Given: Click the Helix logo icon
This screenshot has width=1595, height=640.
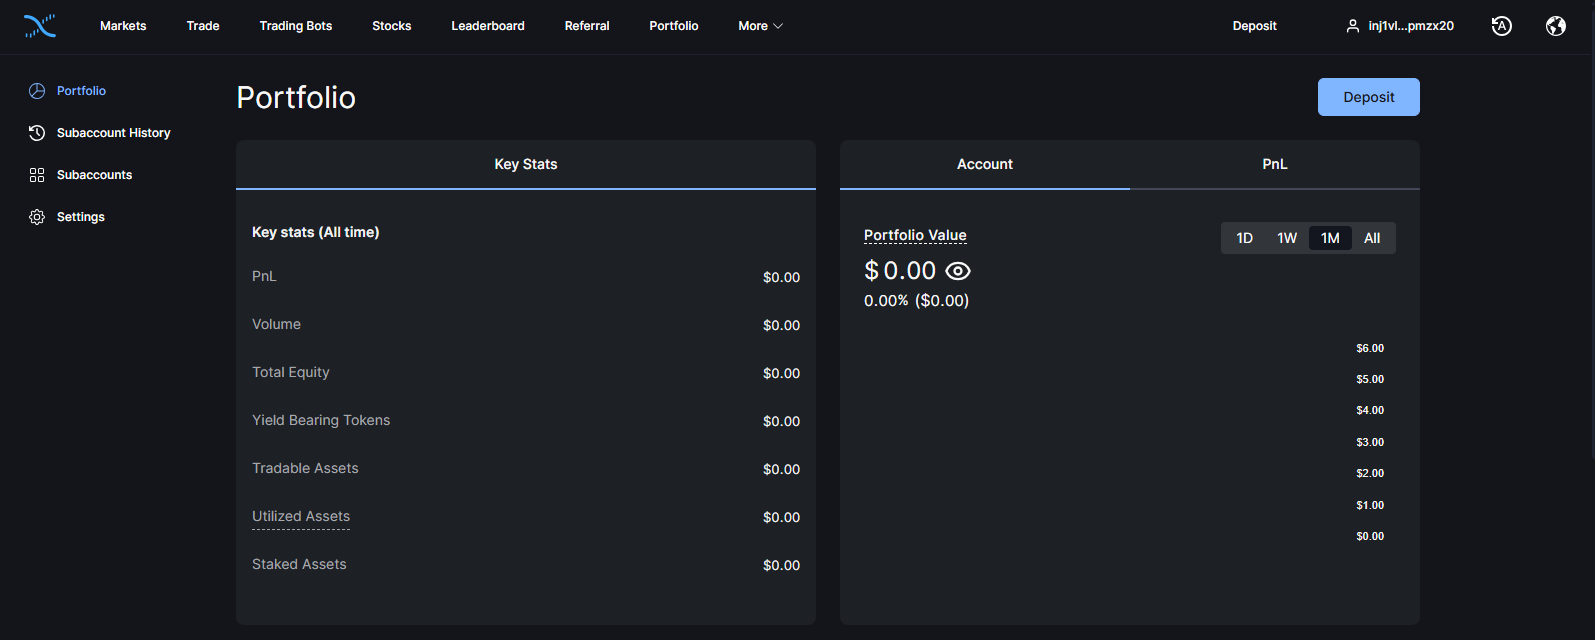Looking at the screenshot, I should click(40, 26).
